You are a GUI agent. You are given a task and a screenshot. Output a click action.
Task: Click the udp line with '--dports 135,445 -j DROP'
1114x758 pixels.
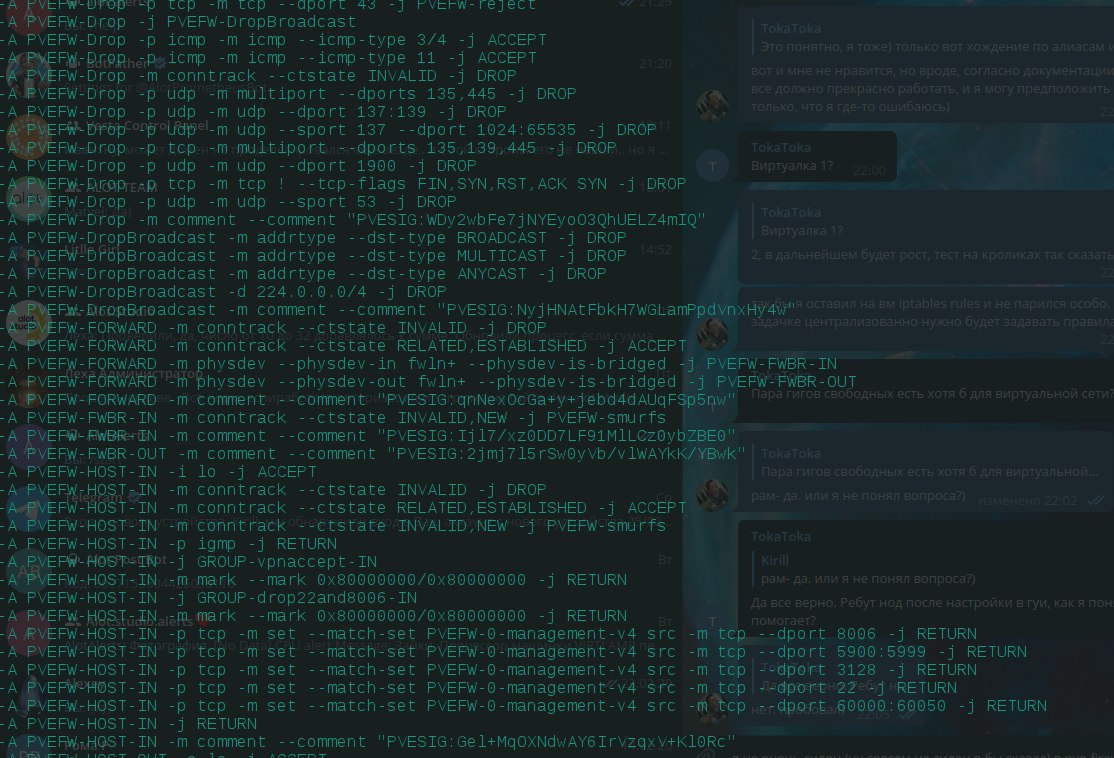pyautogui.click(x=288, y=94)
